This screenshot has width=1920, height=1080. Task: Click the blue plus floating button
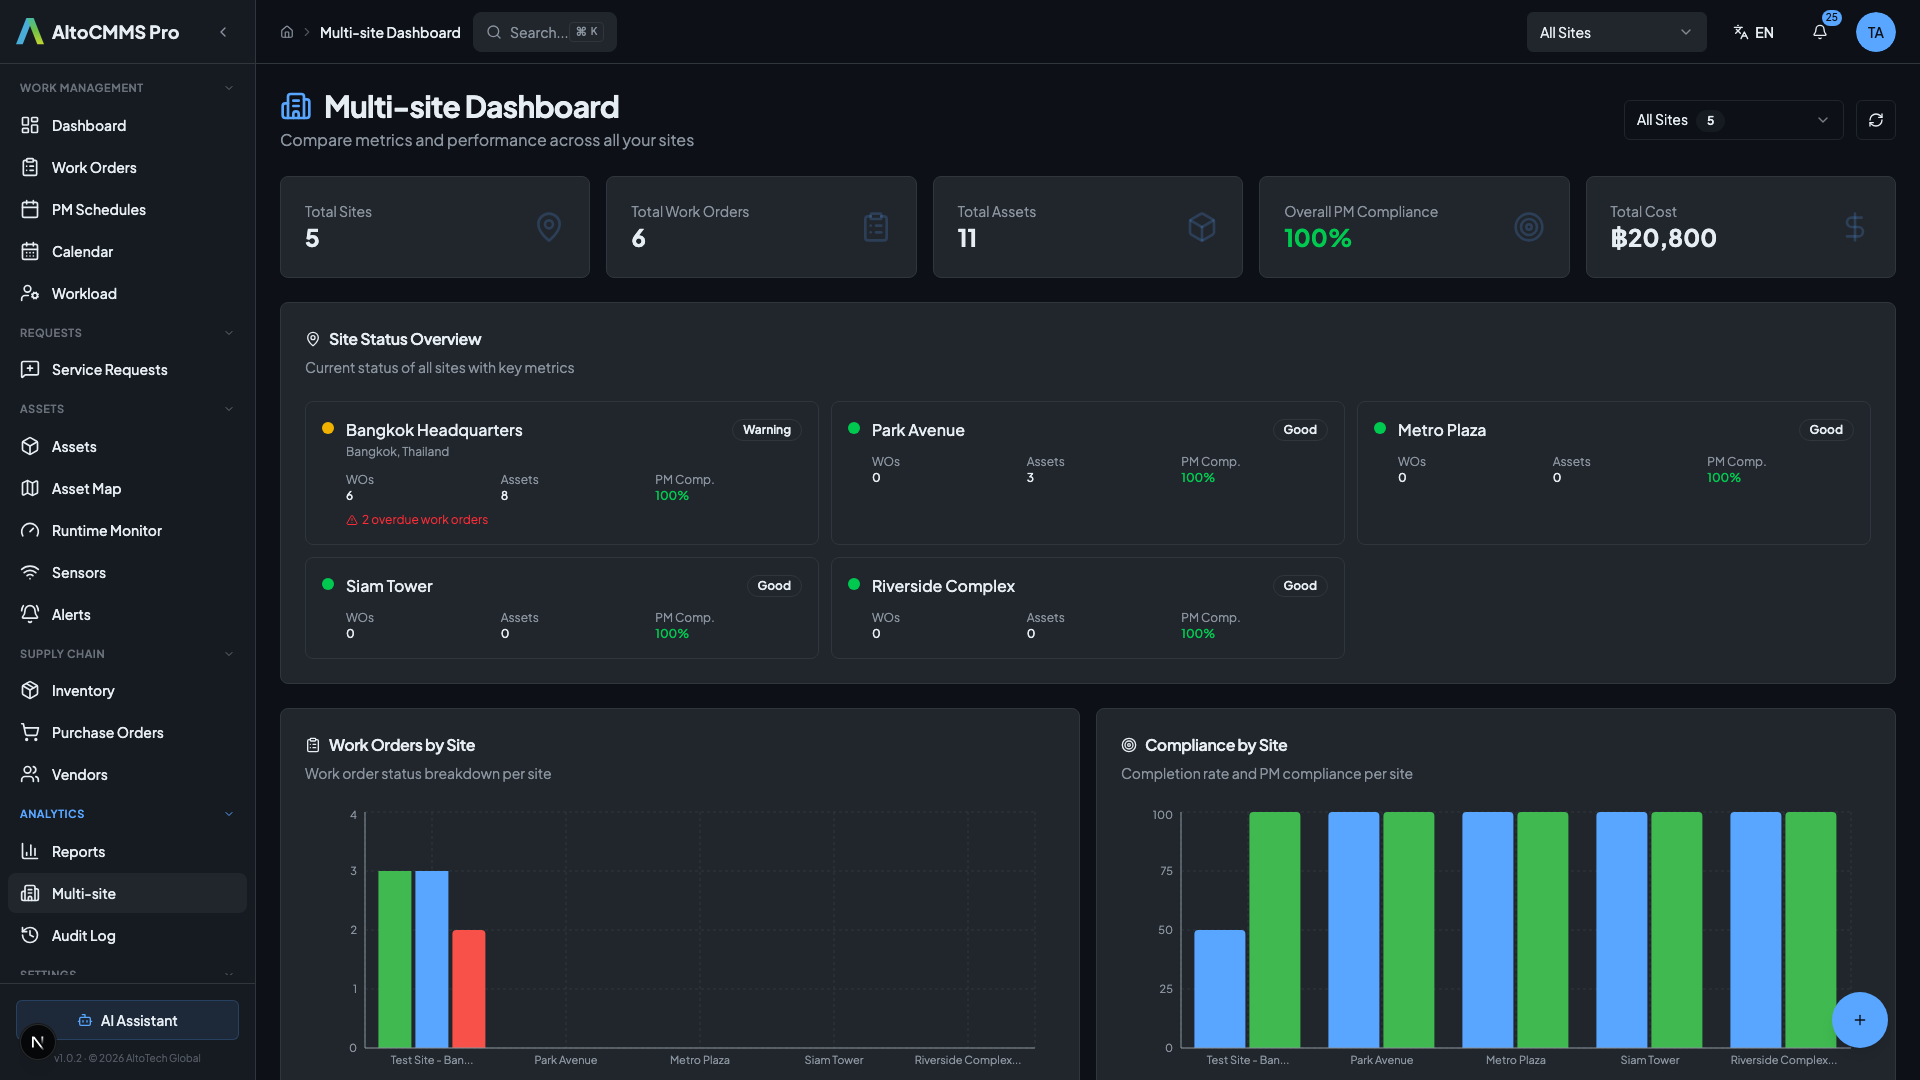1859,1019
